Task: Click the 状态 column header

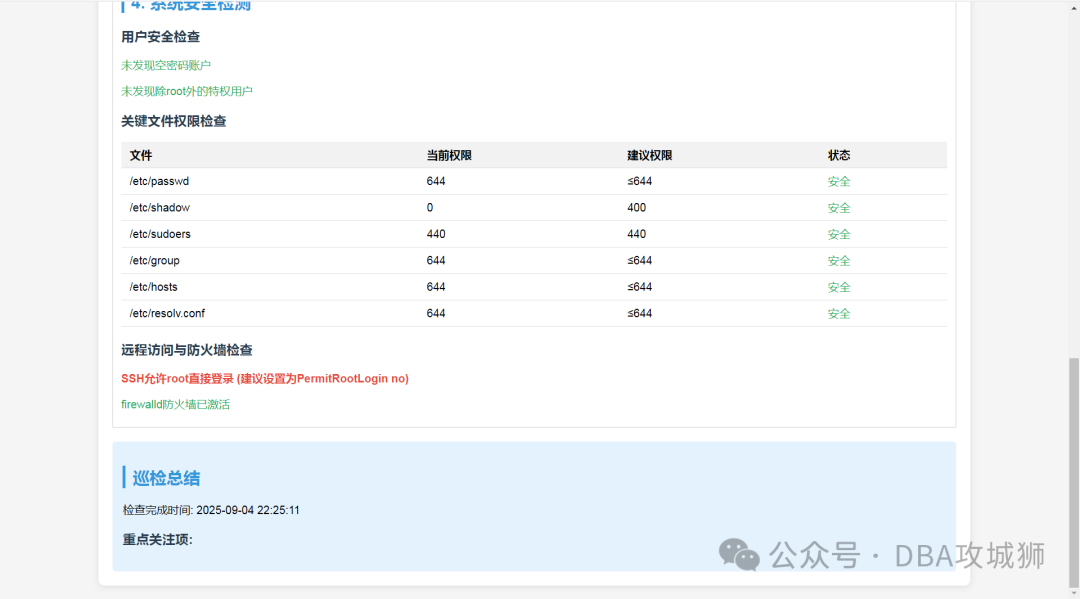Action: coord(839,156)
